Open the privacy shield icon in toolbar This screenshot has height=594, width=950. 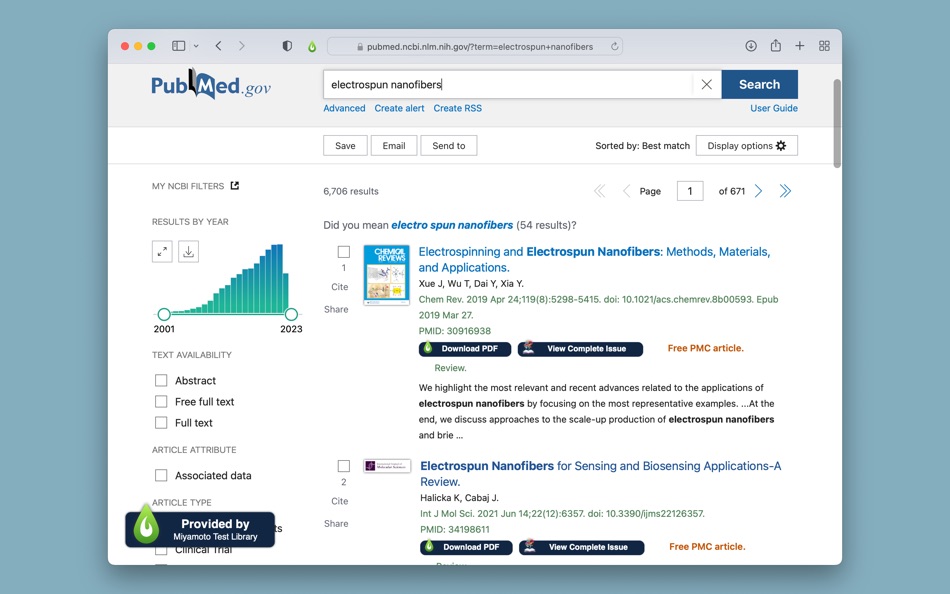287,46
